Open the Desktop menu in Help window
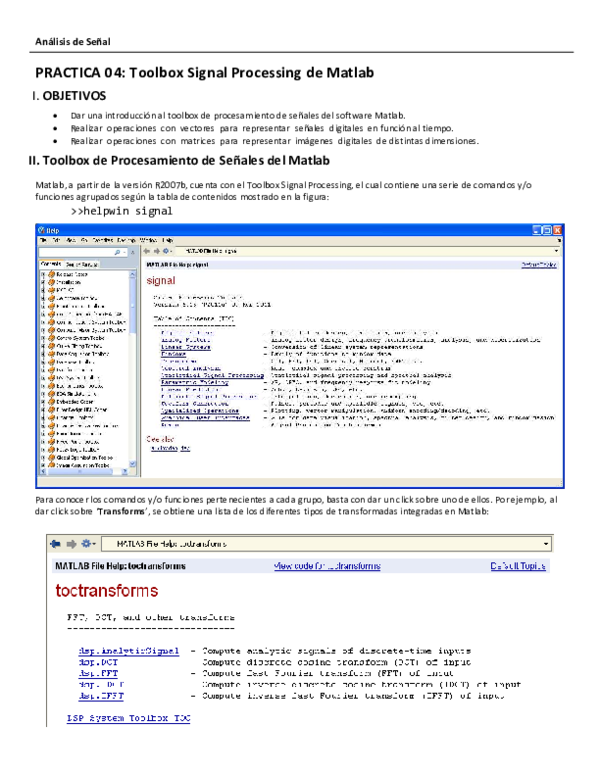Viewport: 600px width, 776px height. pos(126,240)
